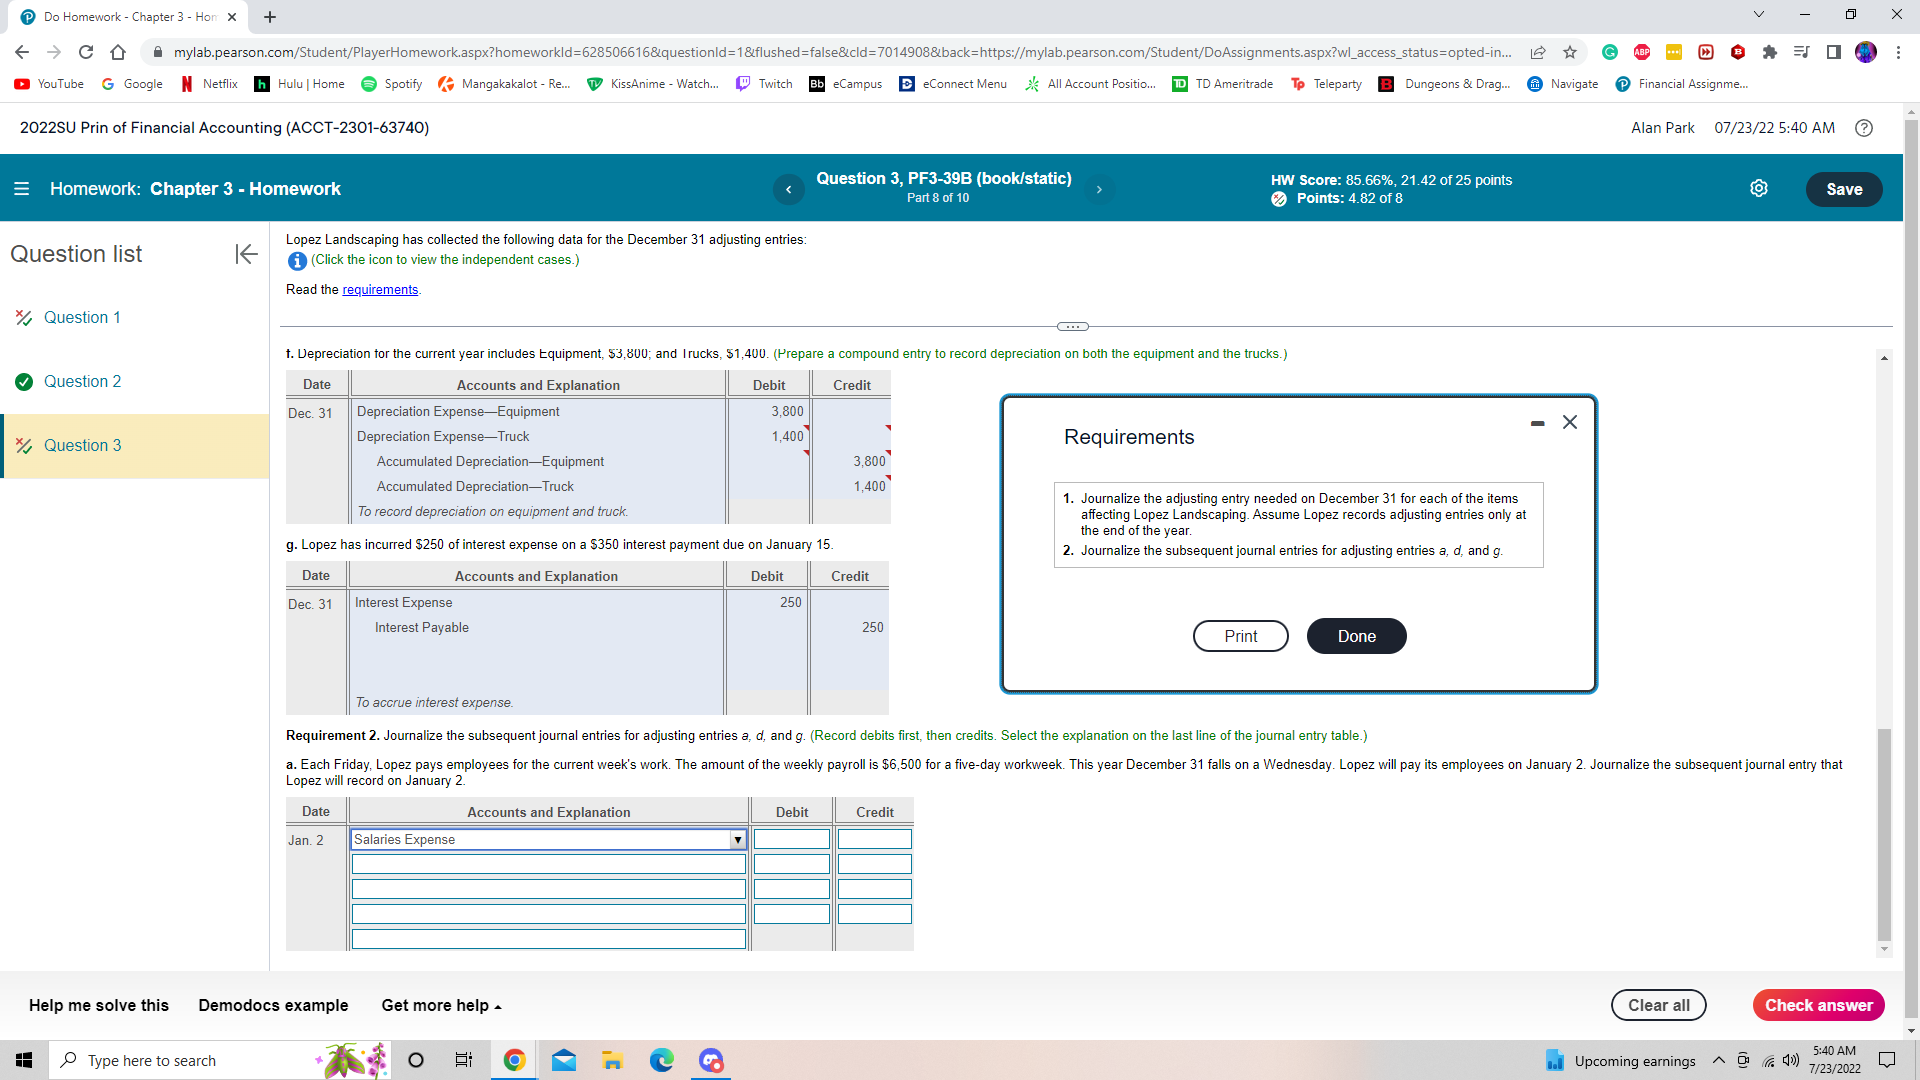
Task: Click the help question mark icon
Action: 1864,128
